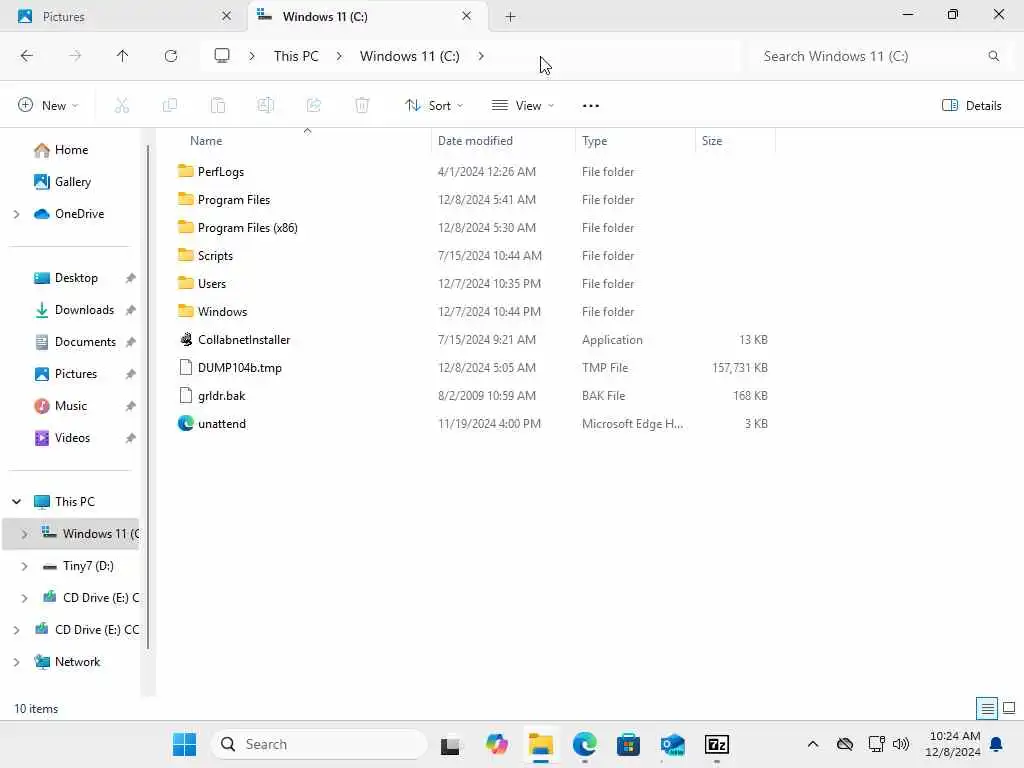Image resolution: width=1024 pixels, height=768 pixels.
Task: Click the Paste clipboard icon
Action: (218, 105)
